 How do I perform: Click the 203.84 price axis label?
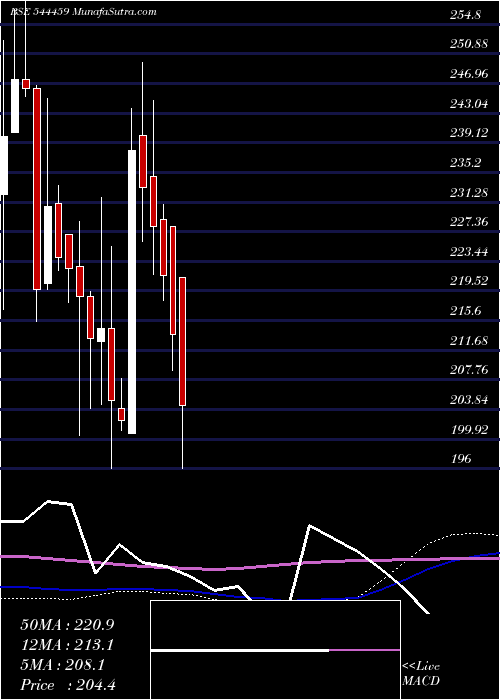point(469,400)
